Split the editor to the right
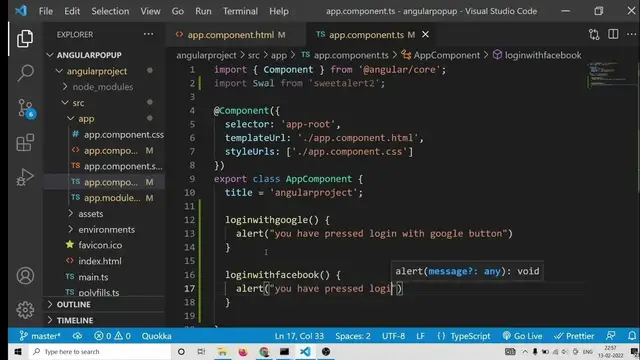This screenshot has width=640, height=360. point(613,34)
